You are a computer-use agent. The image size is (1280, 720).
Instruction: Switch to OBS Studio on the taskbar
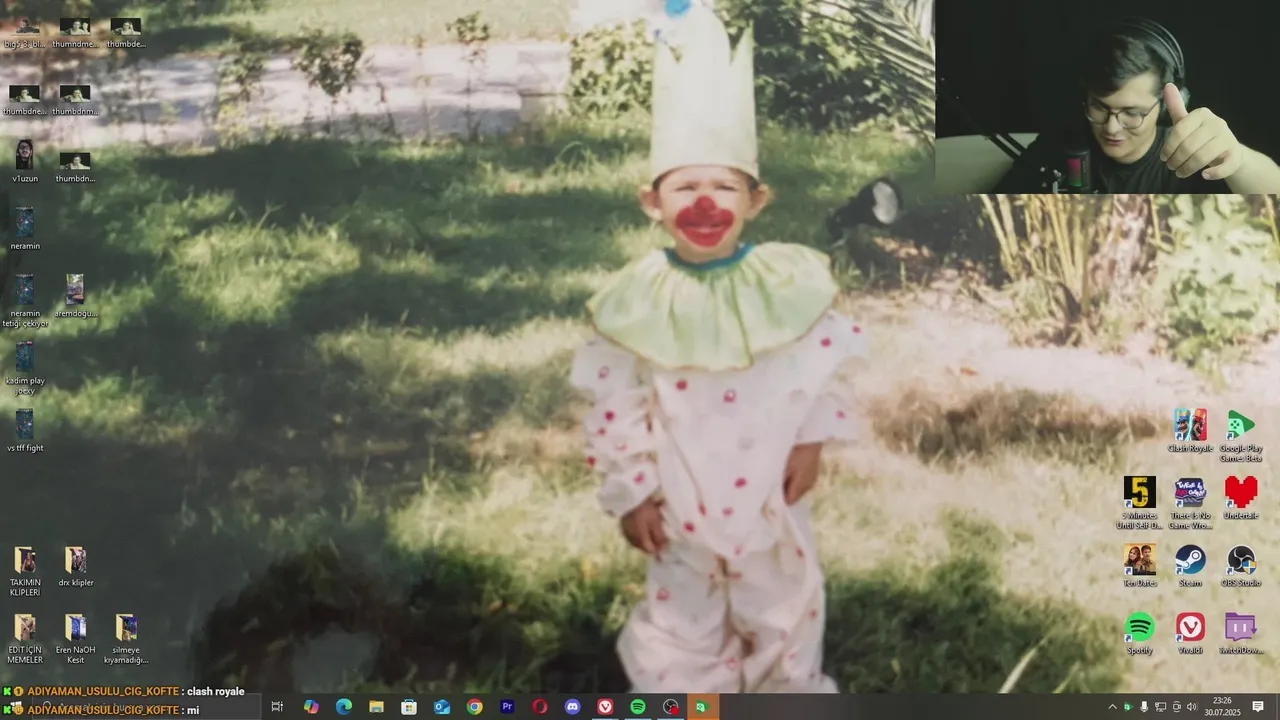[x=671, y=707]
